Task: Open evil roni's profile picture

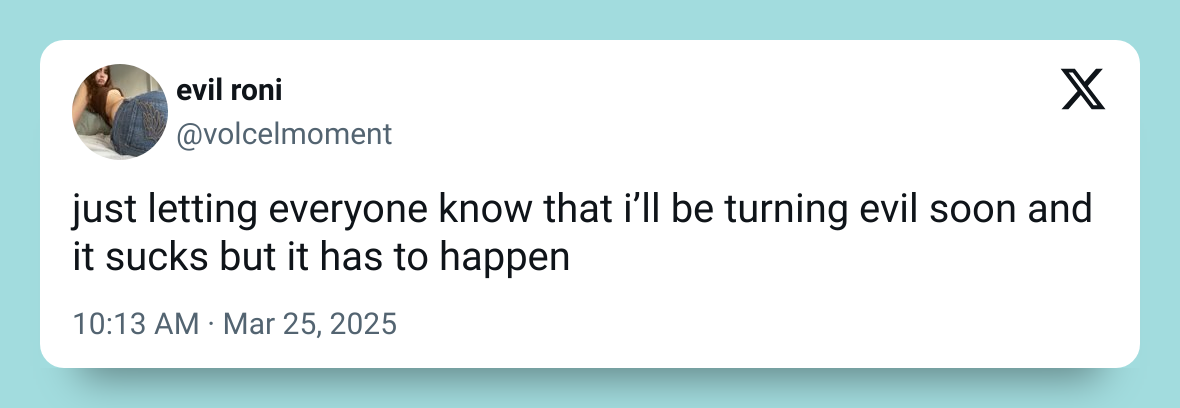Action: point(119,110)
